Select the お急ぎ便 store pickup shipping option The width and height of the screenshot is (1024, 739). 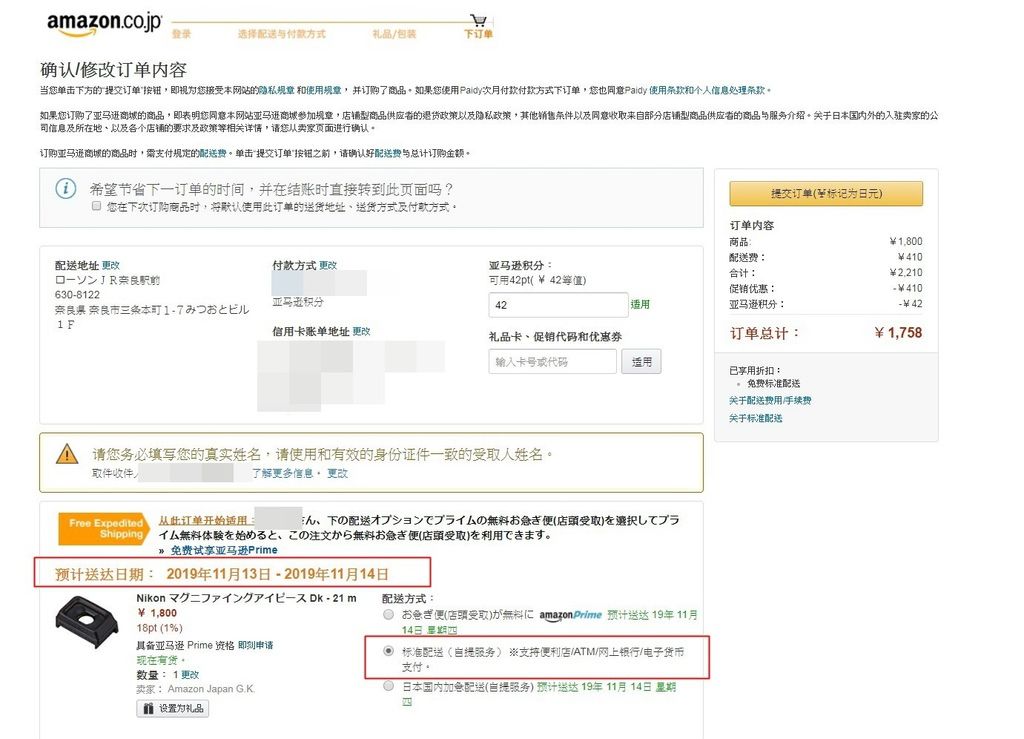click(389, 614)
